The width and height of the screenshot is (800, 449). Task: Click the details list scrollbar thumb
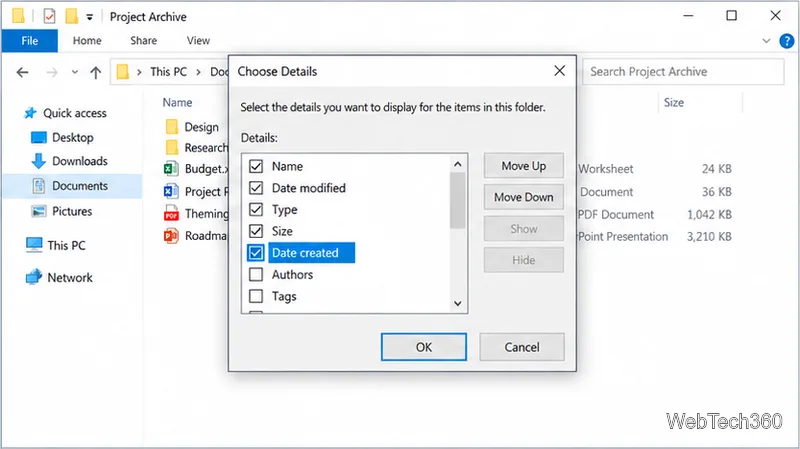(458, 201)
